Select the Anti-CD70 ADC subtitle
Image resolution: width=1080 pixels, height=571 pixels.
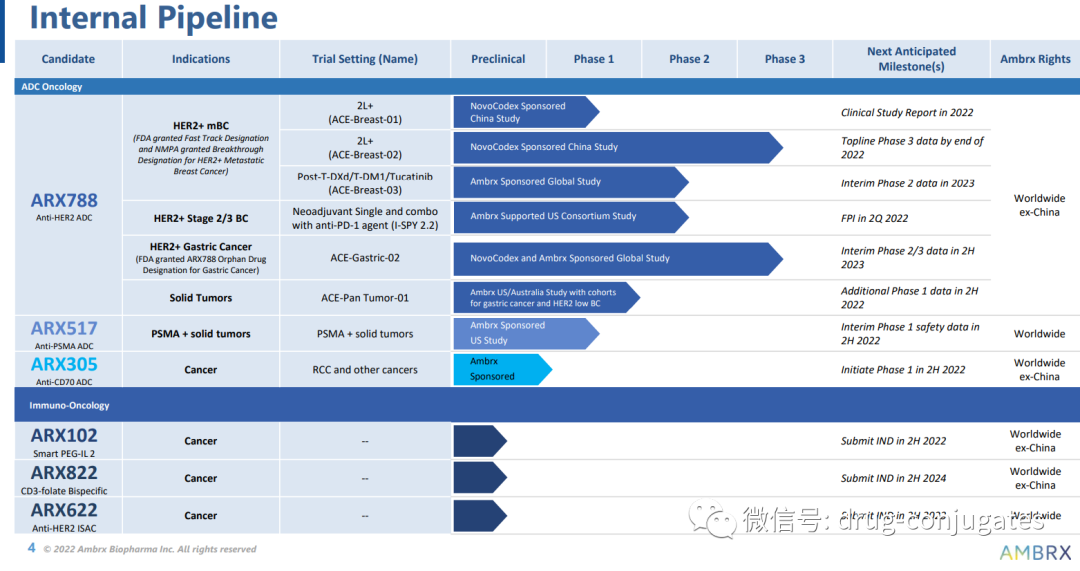click(64, 382)
